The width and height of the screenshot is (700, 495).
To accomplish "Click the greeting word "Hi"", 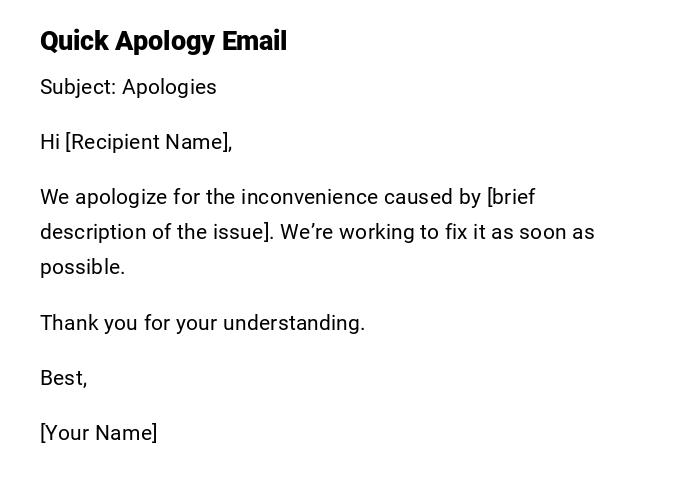I will tap(50, 142).
